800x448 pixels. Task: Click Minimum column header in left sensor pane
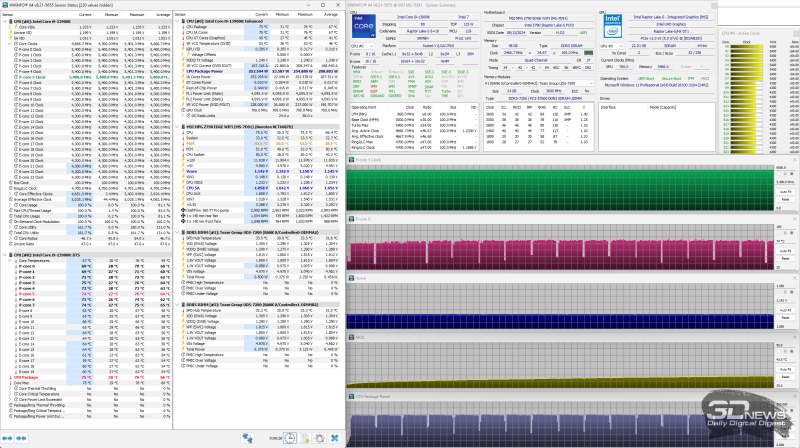[x=106, y=15]
